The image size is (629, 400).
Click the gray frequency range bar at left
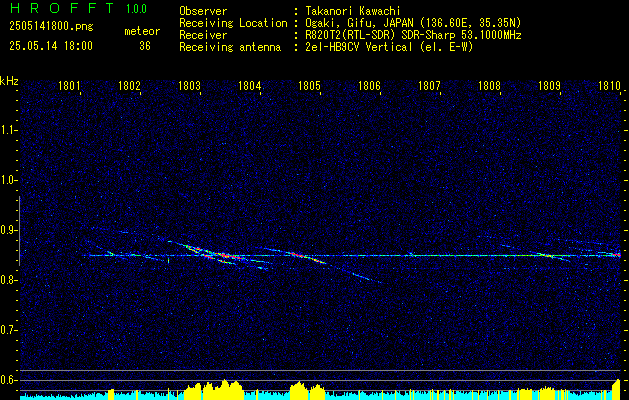click(19, 231)
